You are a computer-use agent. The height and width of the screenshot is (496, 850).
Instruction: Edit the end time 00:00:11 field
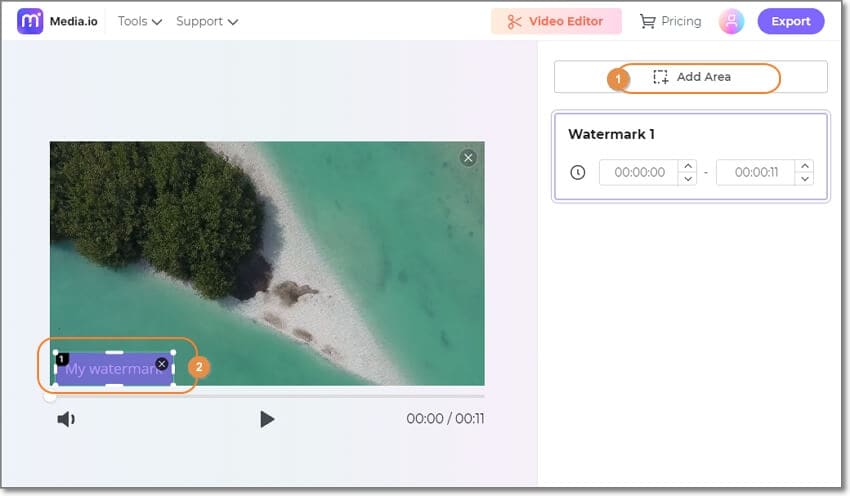[756, 172]
